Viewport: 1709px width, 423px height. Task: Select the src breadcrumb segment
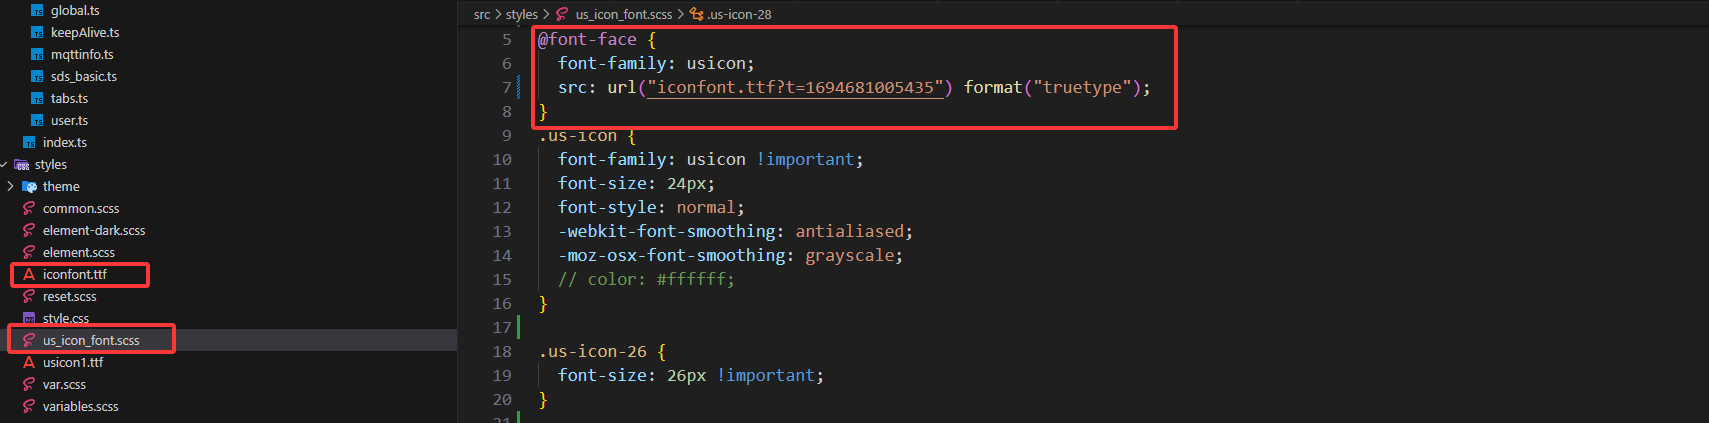tap(482, 14)
